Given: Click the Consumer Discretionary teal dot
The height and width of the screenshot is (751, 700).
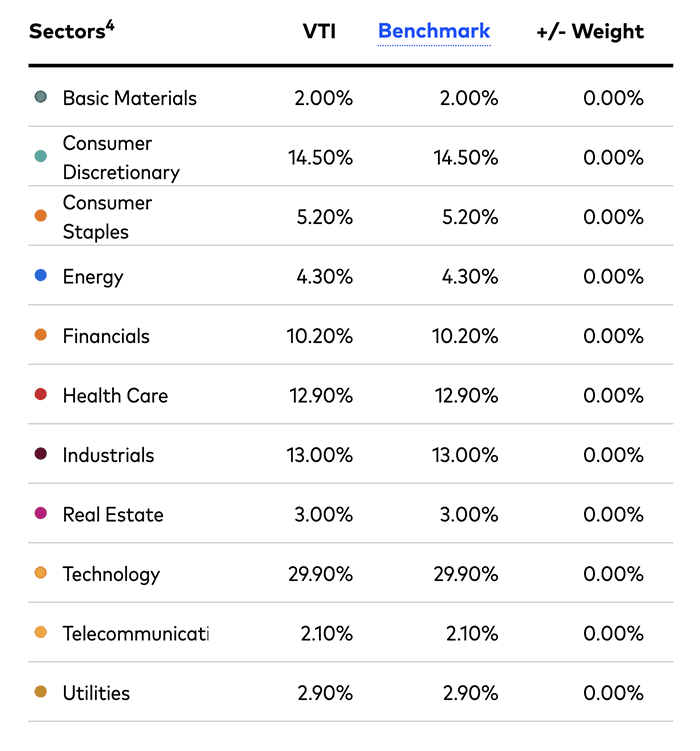Looking at the screenshot, I should coord(40,157).
